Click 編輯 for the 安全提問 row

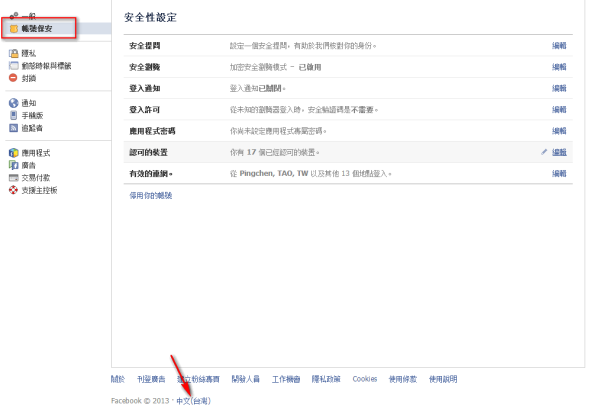(559, 46)
